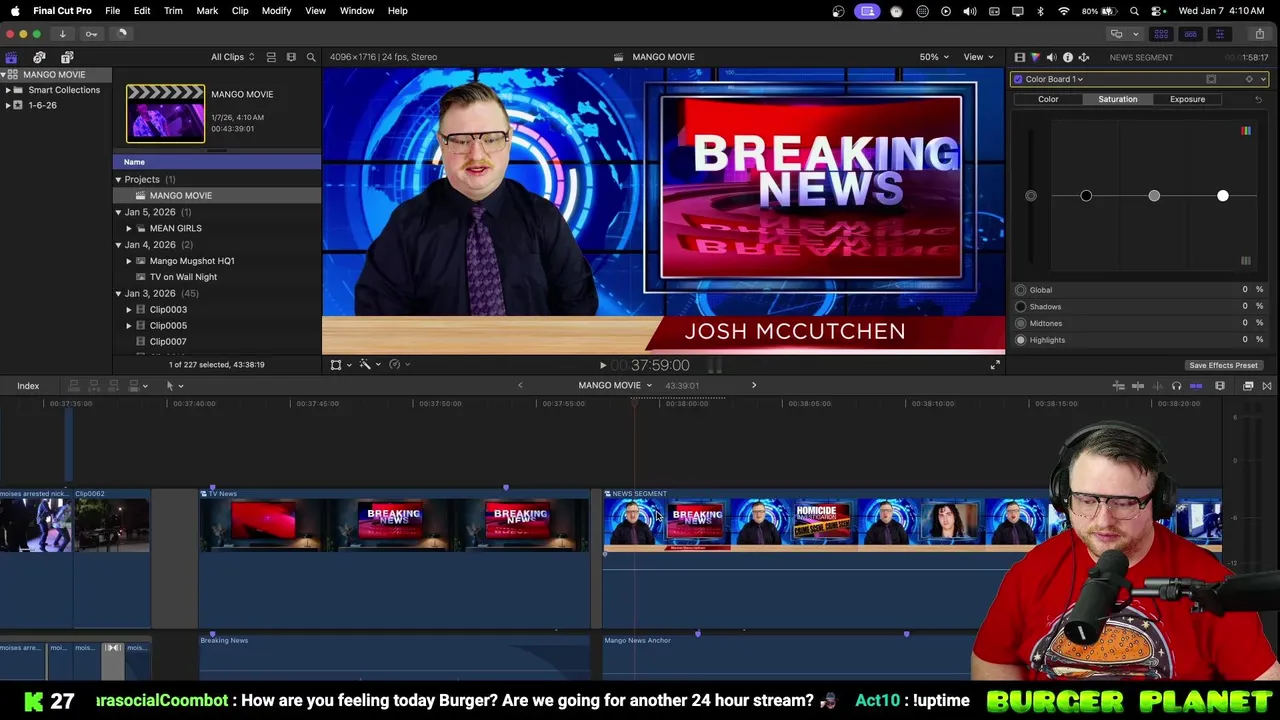This screenshot has width=1280, height=720.
Task: Switch to the Color tab
Action: 1048,99
